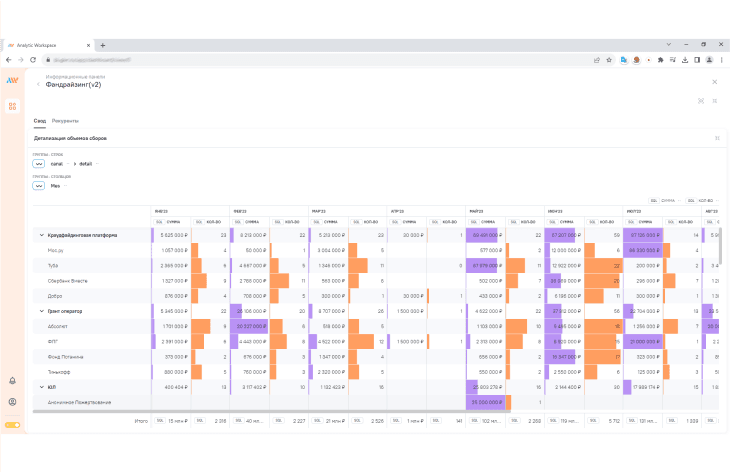
Task: Open a new browser tab
Action: pyautogui.click(x=103, y=46)
